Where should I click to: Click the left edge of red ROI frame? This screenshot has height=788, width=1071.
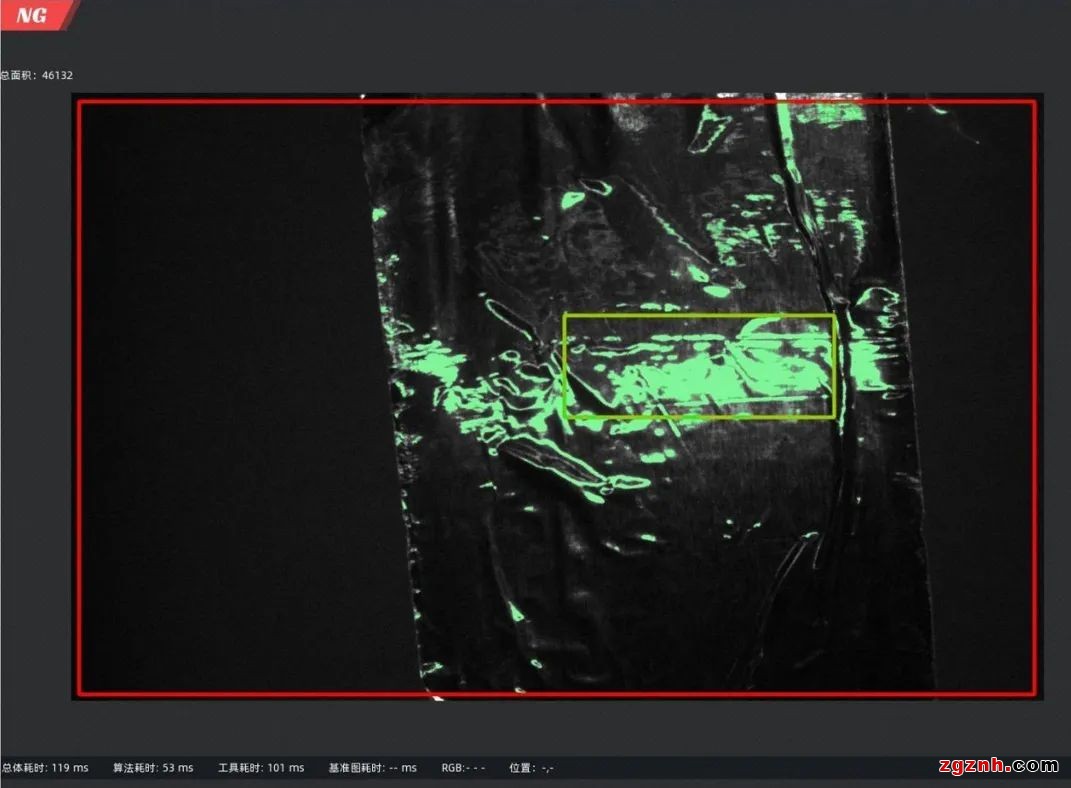point(79,400)
